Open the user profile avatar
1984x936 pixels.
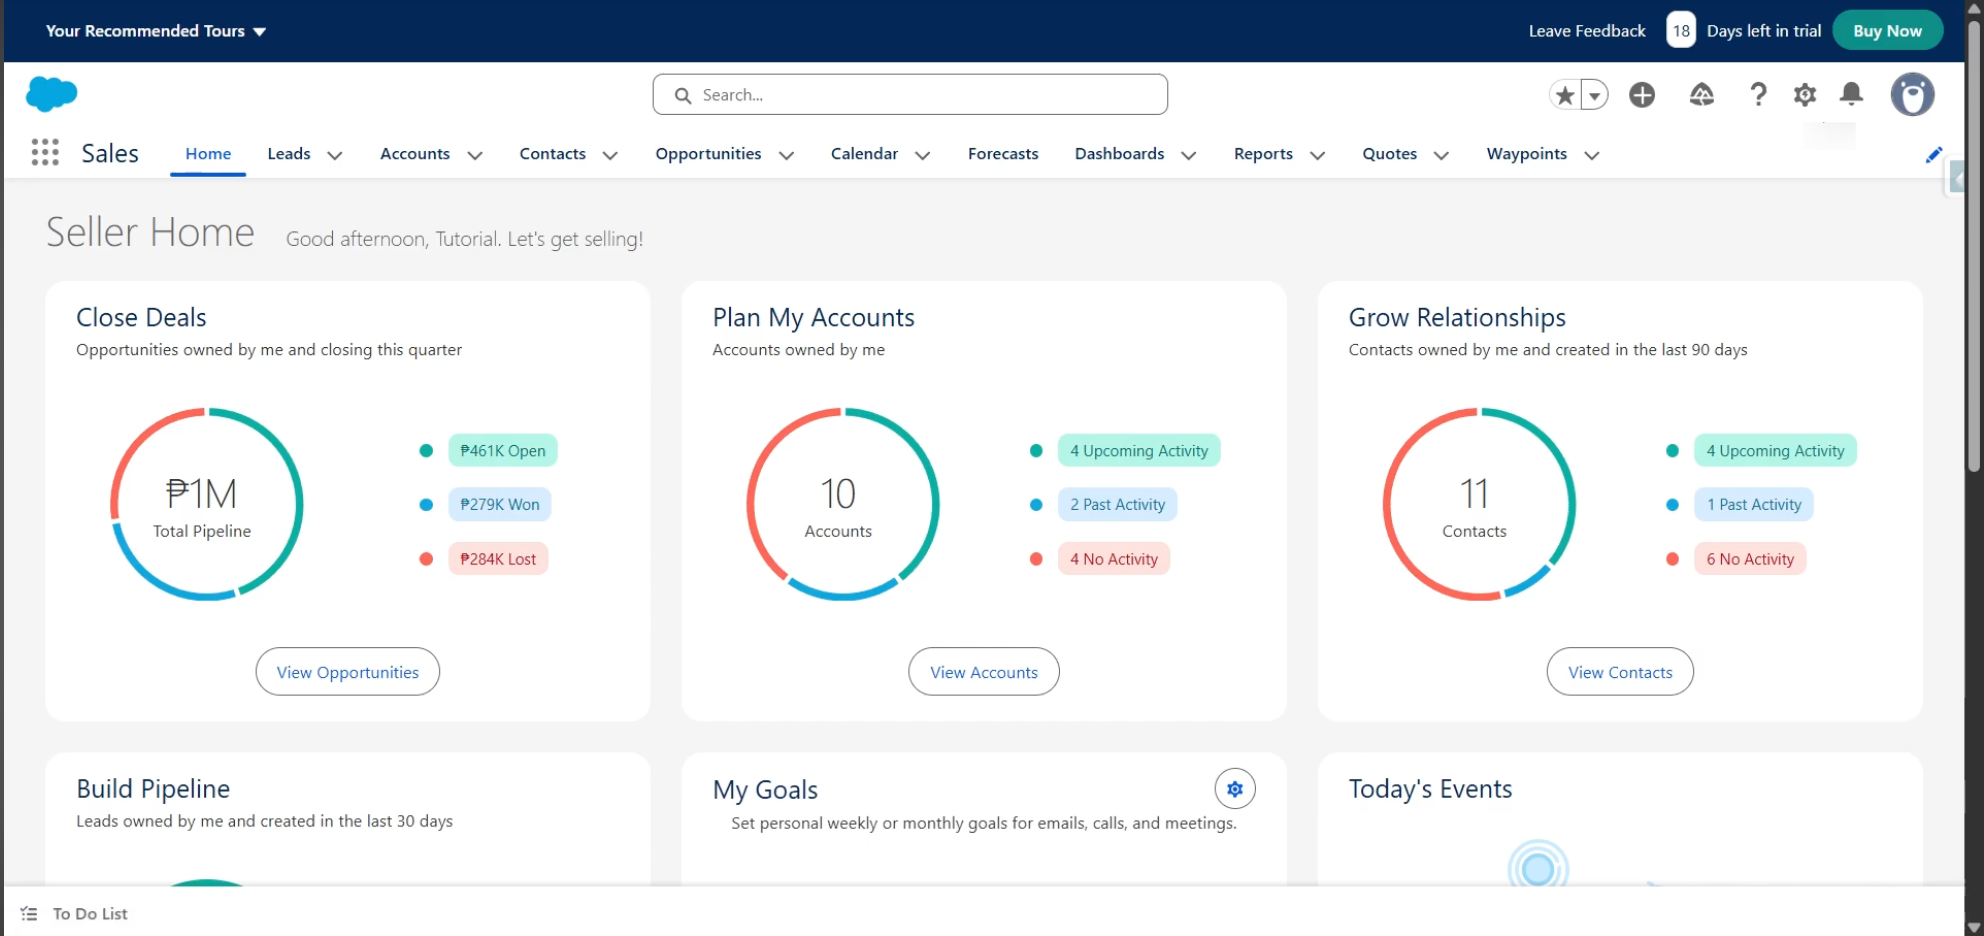[x=1912, y=95]
